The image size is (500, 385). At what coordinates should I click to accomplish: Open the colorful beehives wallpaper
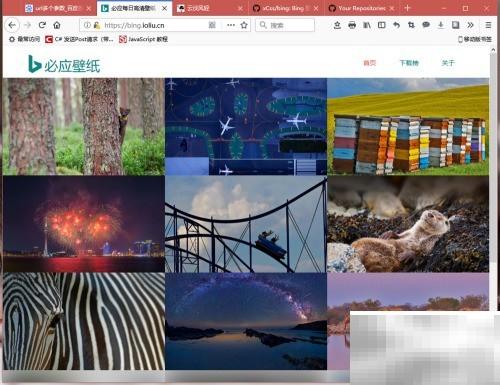(x=408, y=126)
